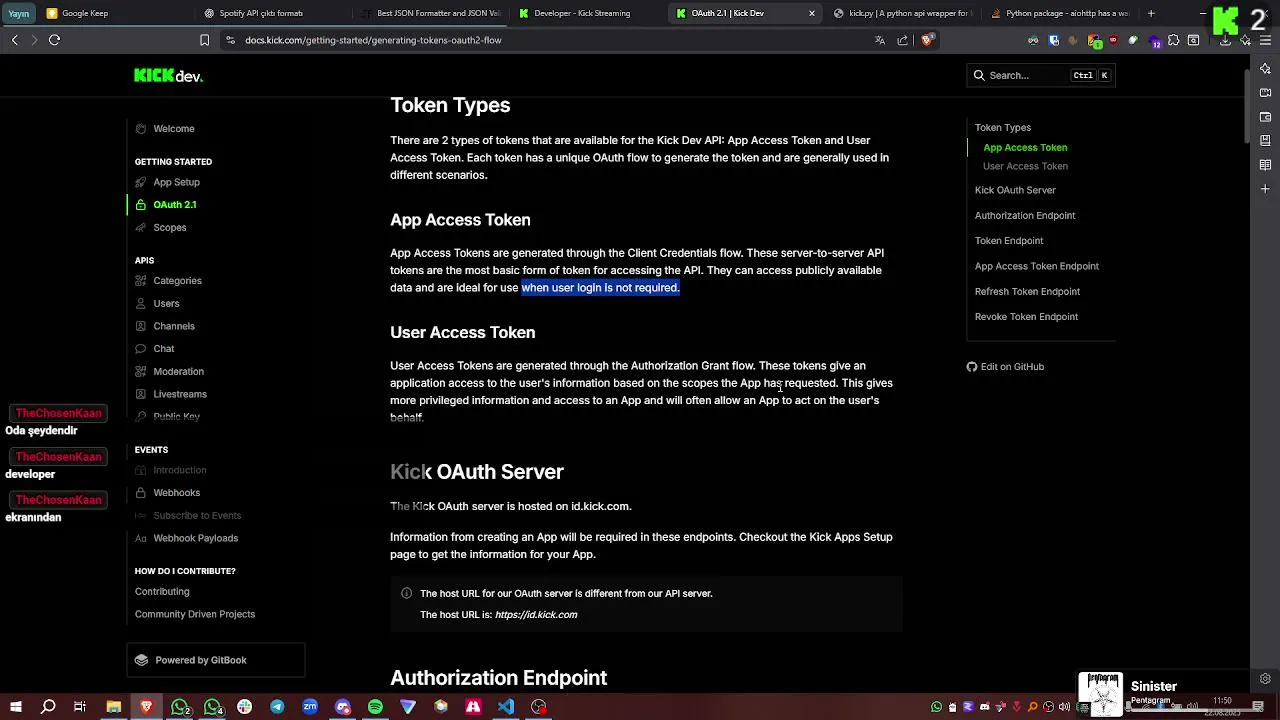Open Visual Studio Code from the taskbar
Image resolution: width=1280 pixels, height=720 pixels.
pos(506,707)
